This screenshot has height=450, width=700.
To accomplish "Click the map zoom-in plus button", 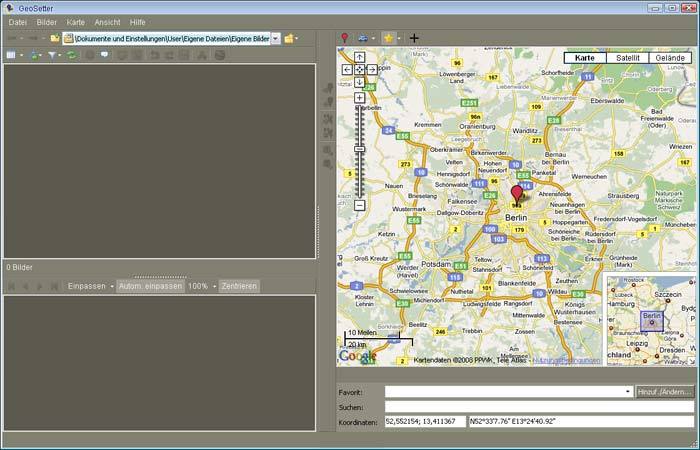I will click(x=359, y=98).
